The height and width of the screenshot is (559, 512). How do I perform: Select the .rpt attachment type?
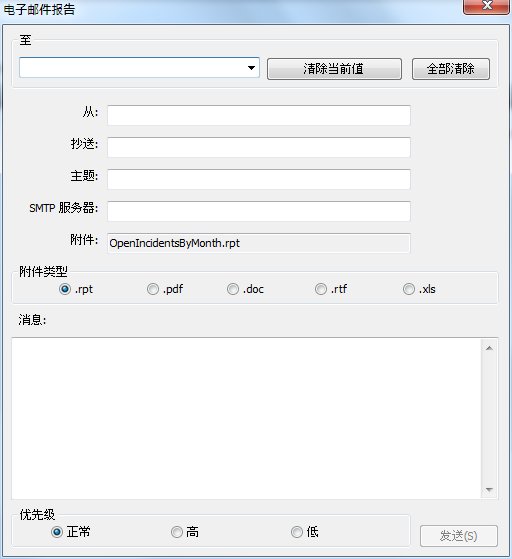coord(65,289)
